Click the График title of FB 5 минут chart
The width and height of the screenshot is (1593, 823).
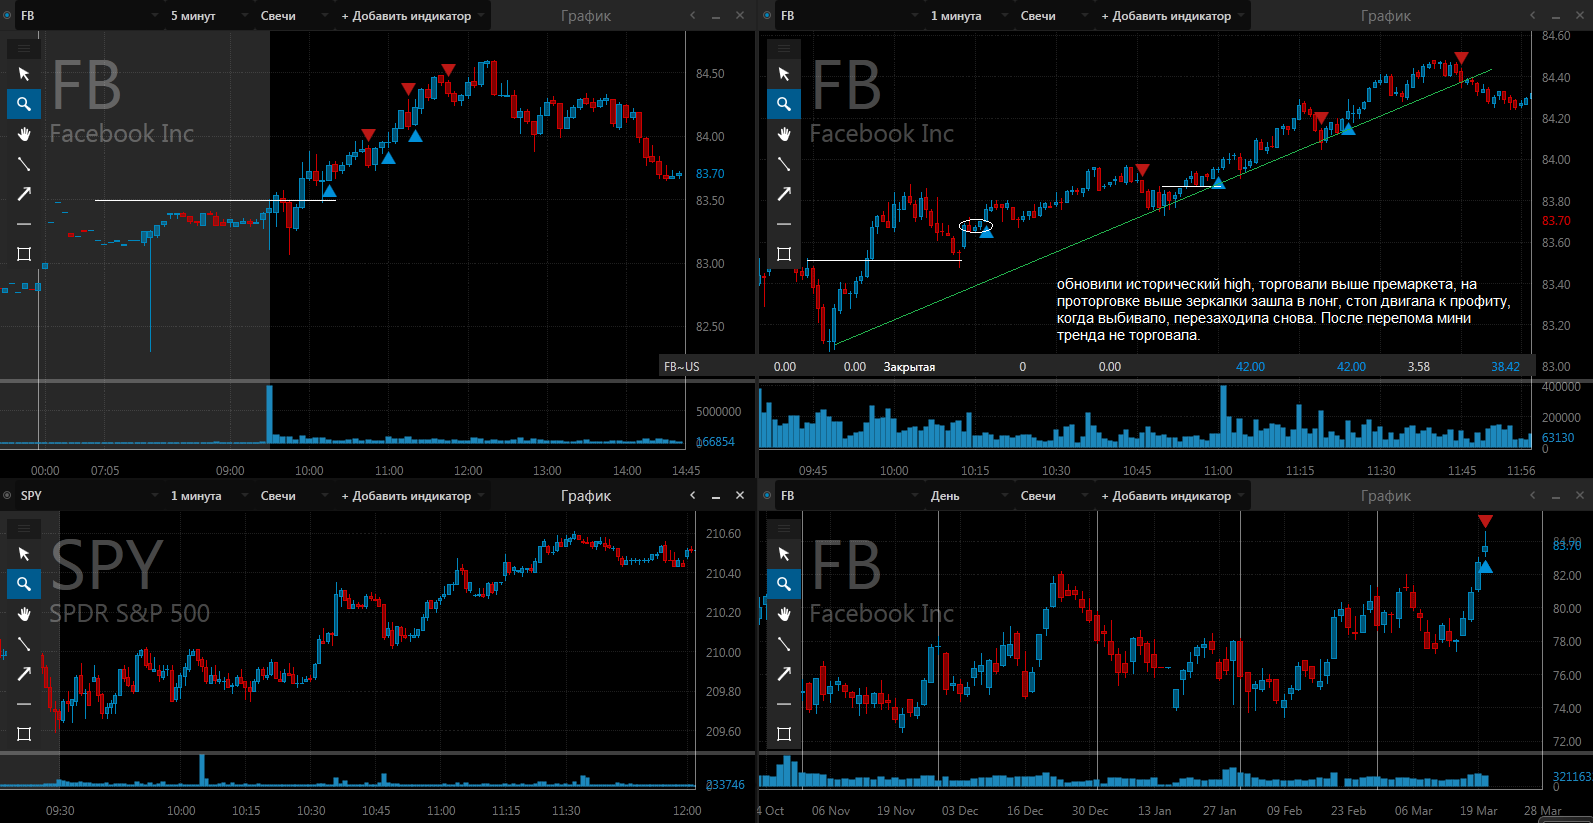[x=586, y=16]
